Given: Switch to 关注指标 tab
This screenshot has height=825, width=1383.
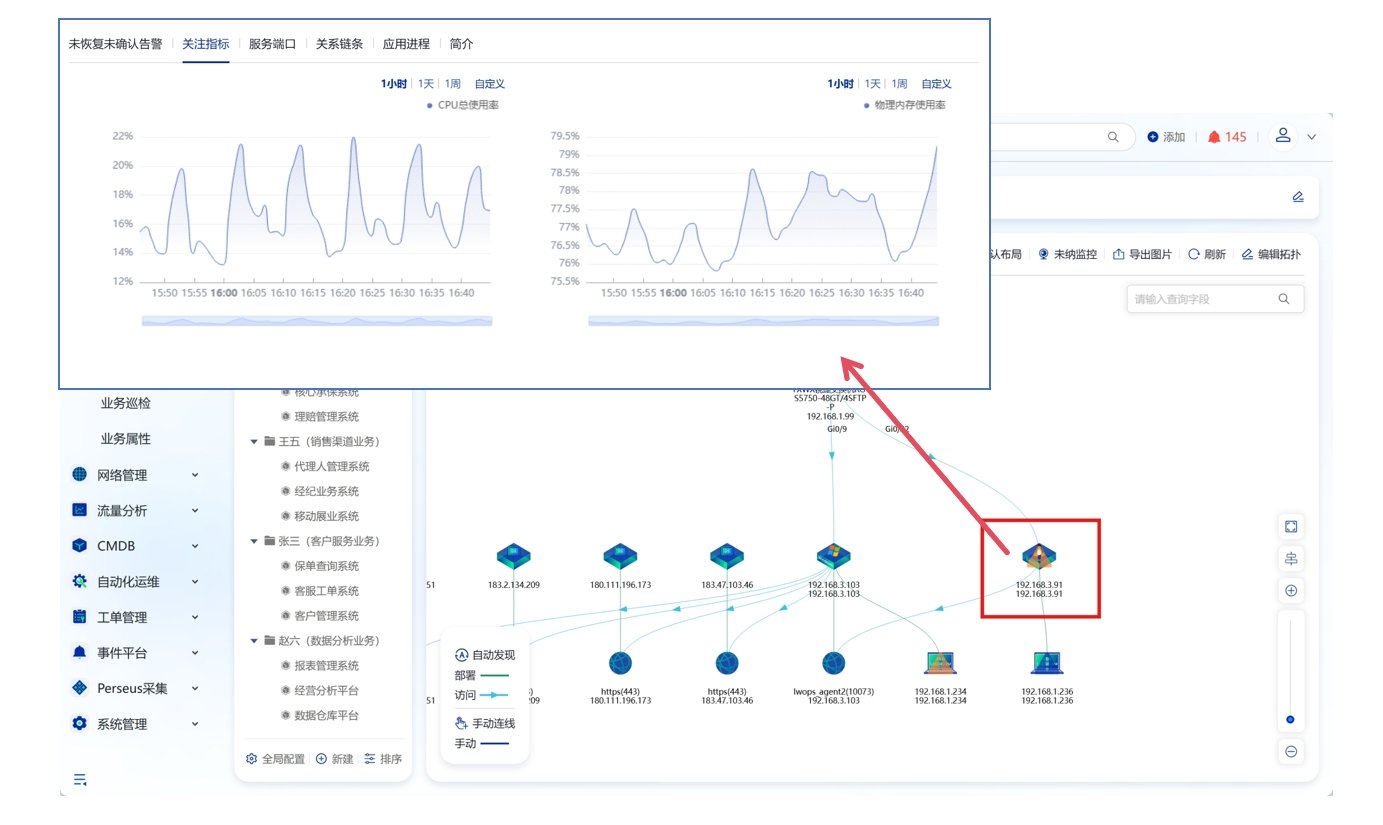Looking at the screenshot, I should (206, 44).
